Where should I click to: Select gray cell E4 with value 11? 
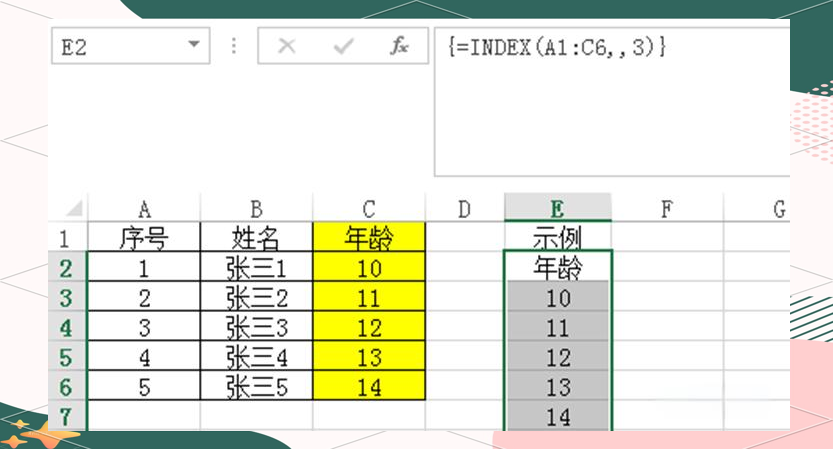(x=558, y=327)
